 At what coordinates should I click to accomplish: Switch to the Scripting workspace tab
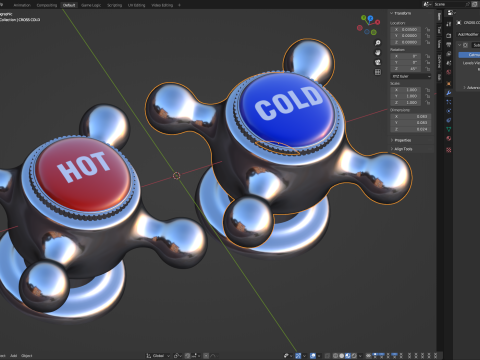[114, 5]
